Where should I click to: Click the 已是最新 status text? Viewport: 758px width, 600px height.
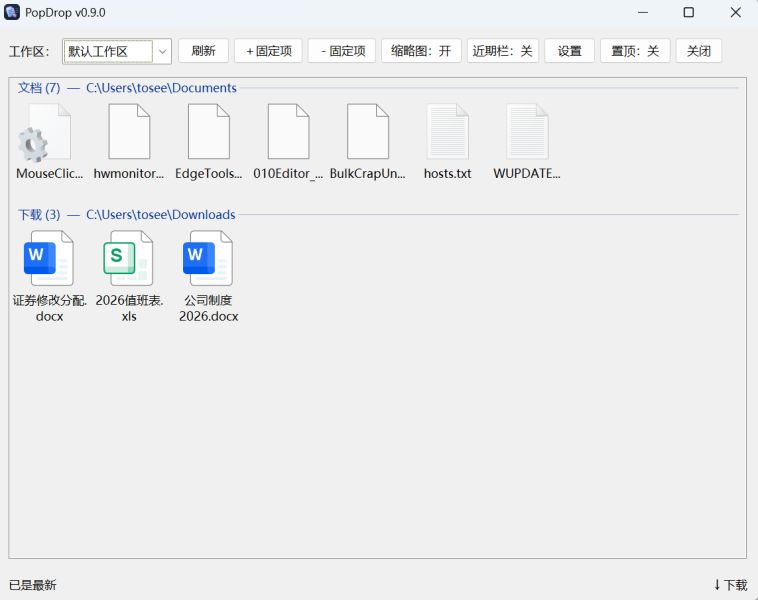click(32, 585)
